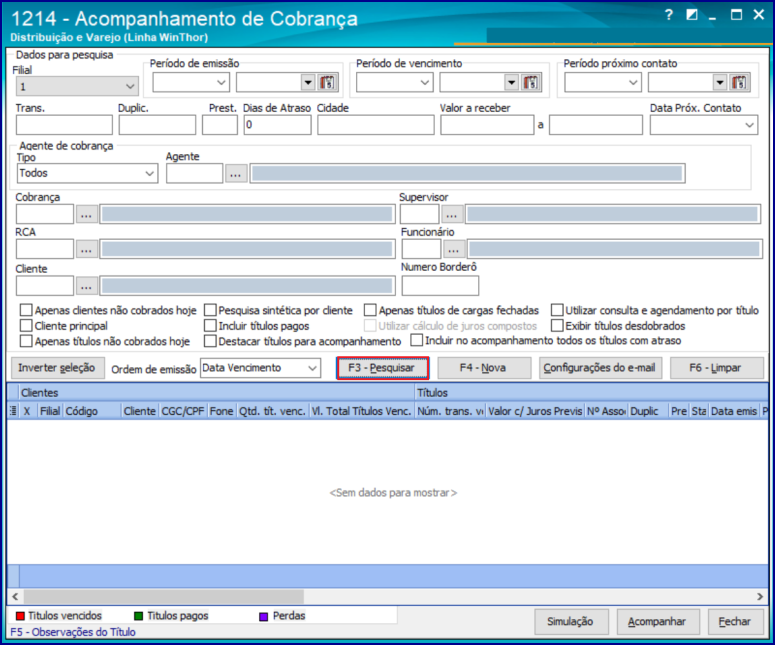The height and width of the screenshot is (645, 775).
Task: Click the Duplic column header
Action: 648,411
